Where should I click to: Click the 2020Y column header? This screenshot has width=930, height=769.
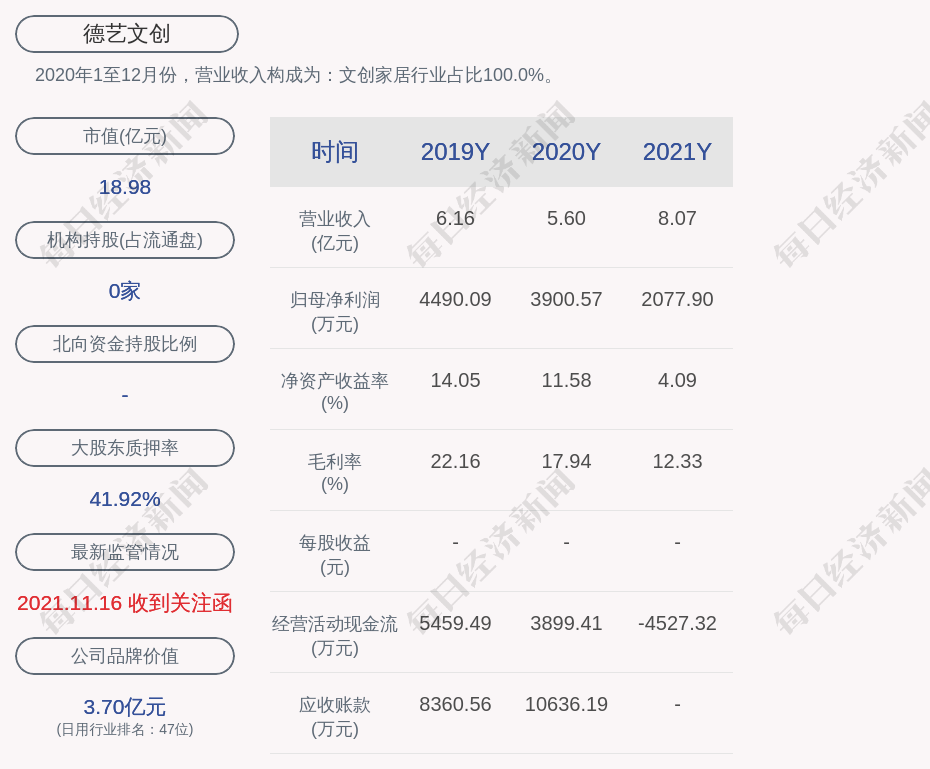tap(566, 152)
